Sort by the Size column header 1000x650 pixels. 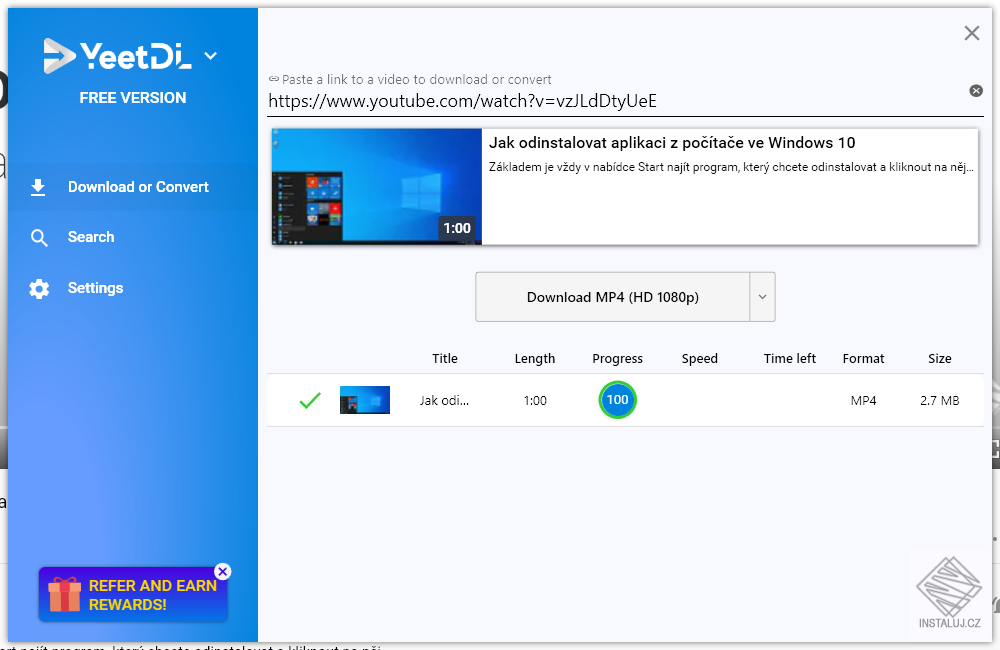[939, 358]
